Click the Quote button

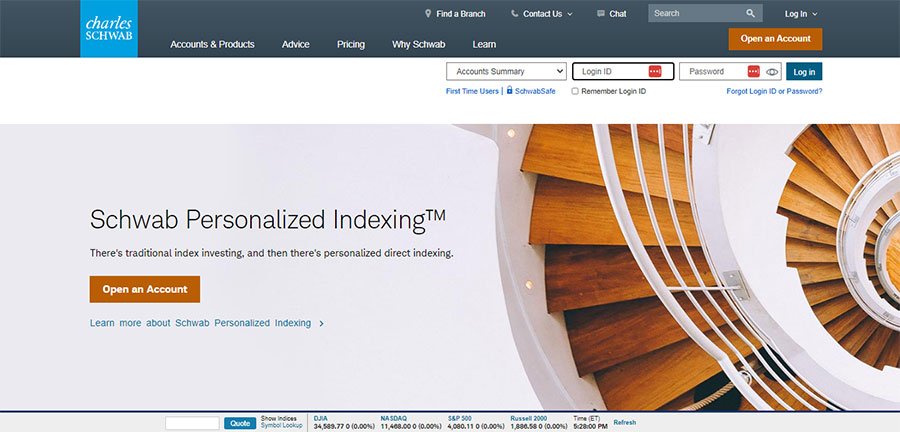pyautogui.click(x=240, y=423)
